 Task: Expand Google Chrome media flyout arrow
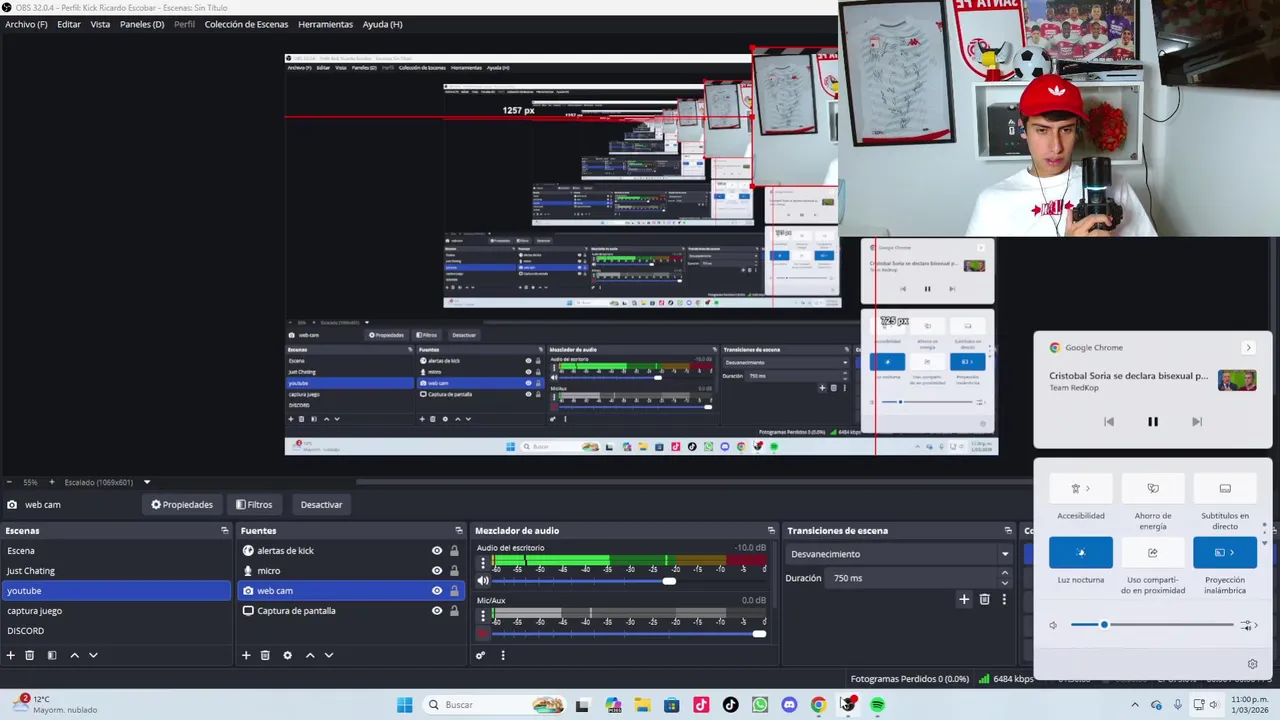click(x=1248, y=348)
